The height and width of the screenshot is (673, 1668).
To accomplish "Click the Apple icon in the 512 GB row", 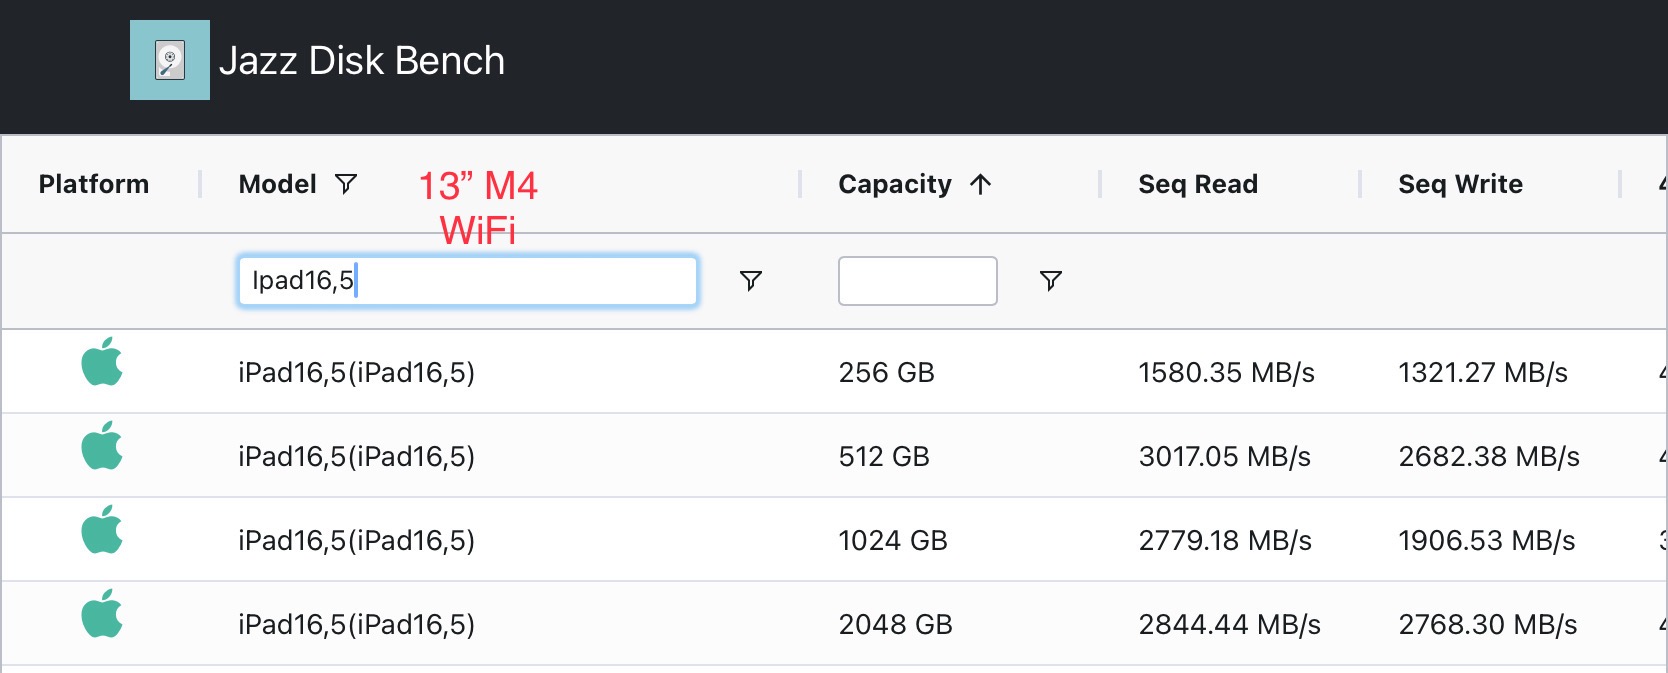I will [x=102, y=446].
